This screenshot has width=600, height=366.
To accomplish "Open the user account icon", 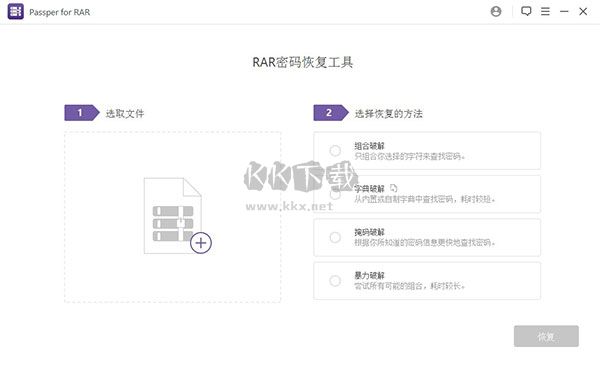I will click(496, 11).
